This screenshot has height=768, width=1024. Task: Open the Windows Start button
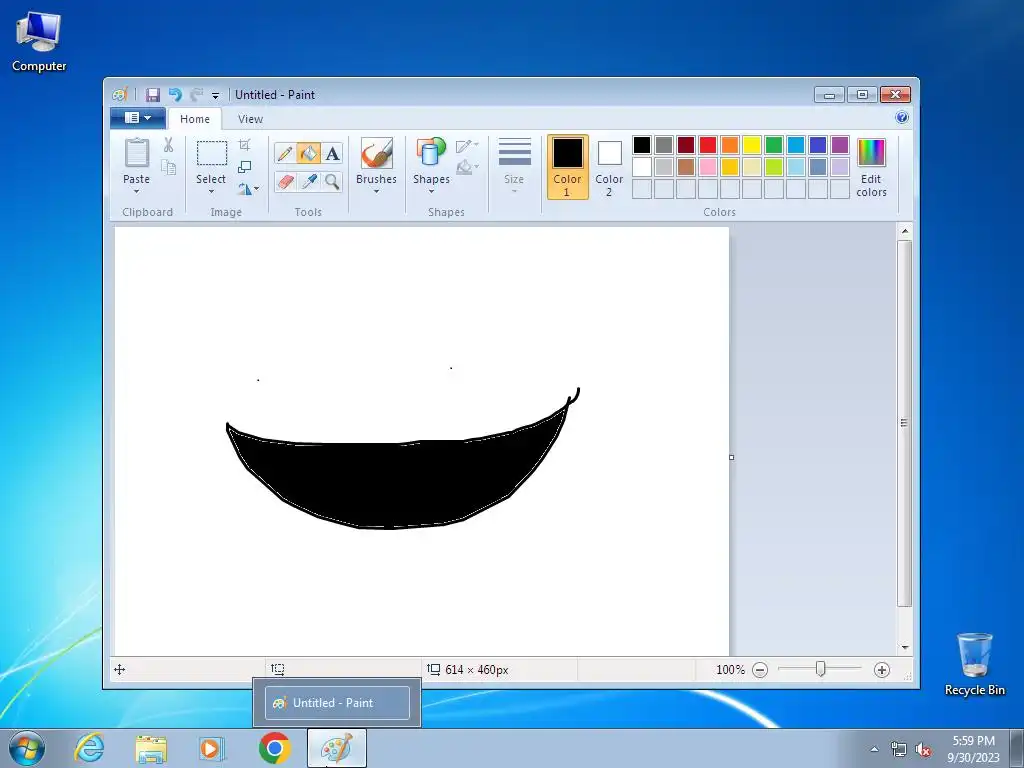point(27,748)
